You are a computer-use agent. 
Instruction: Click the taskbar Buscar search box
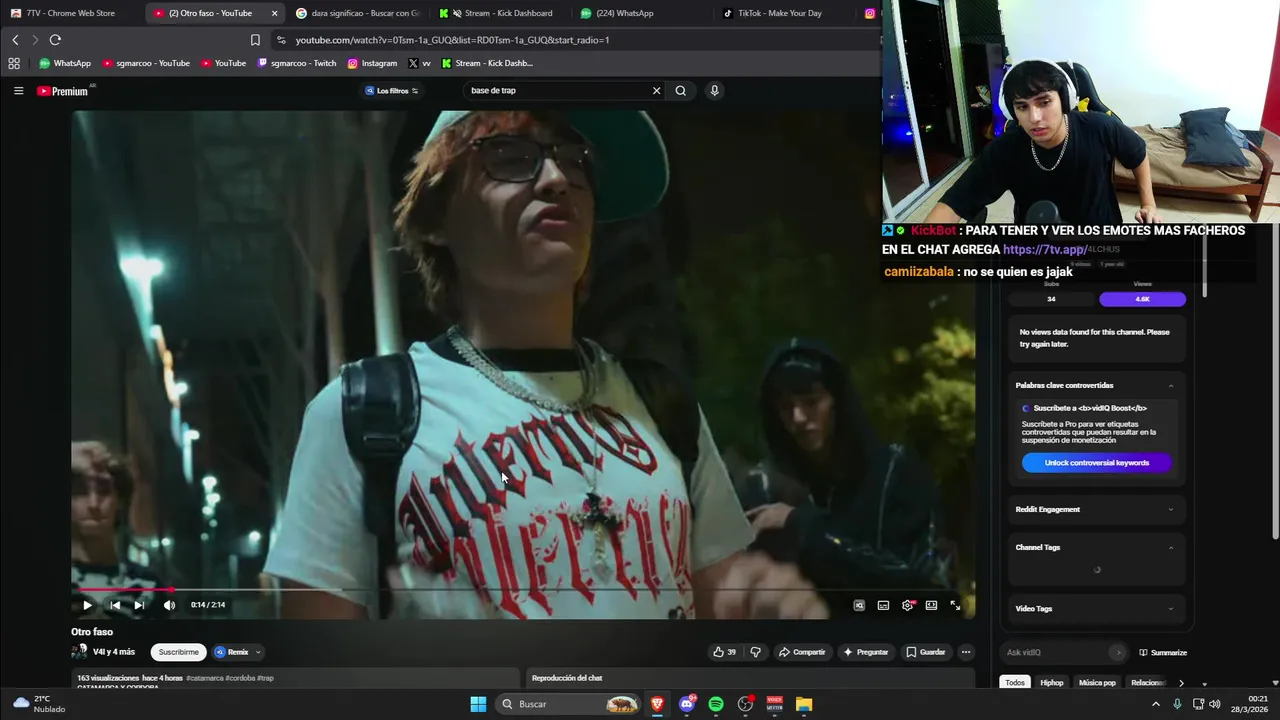click(x=567, y=704)
